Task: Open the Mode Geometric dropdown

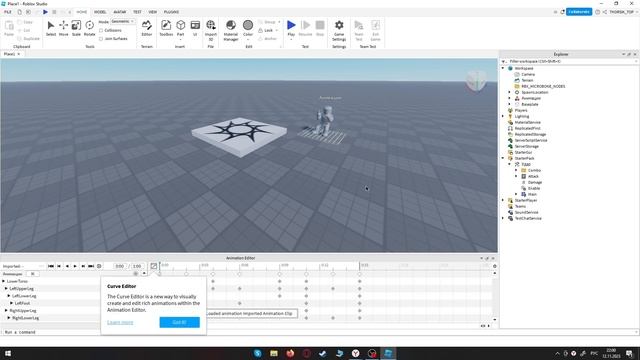Action: point(123,22)
